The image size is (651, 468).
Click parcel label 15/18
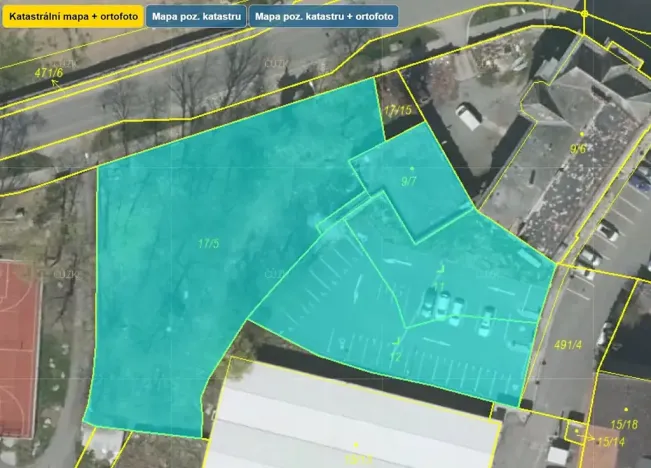(x=624, y=424)
